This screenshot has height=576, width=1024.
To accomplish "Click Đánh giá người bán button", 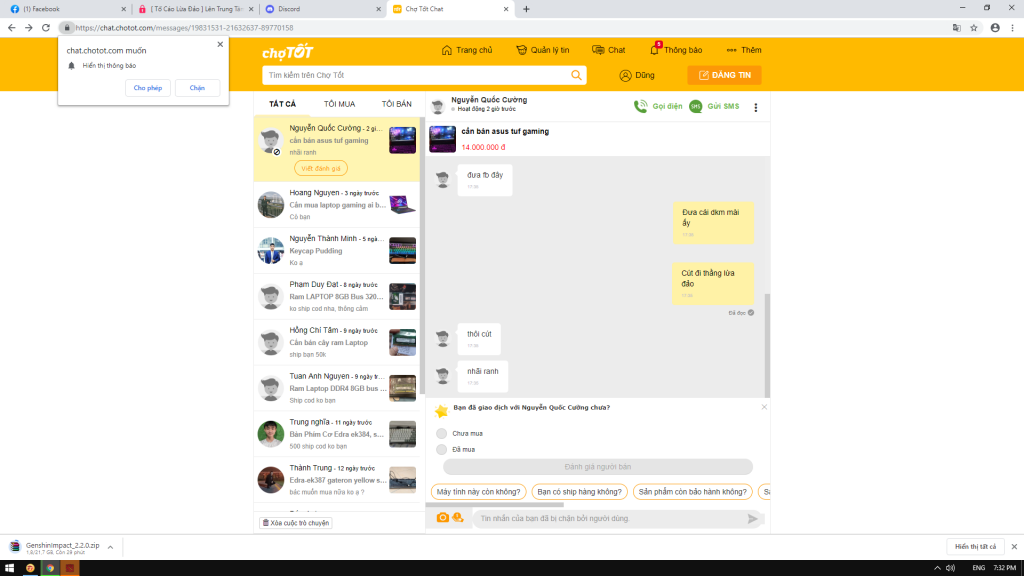I will coord(598,467).
